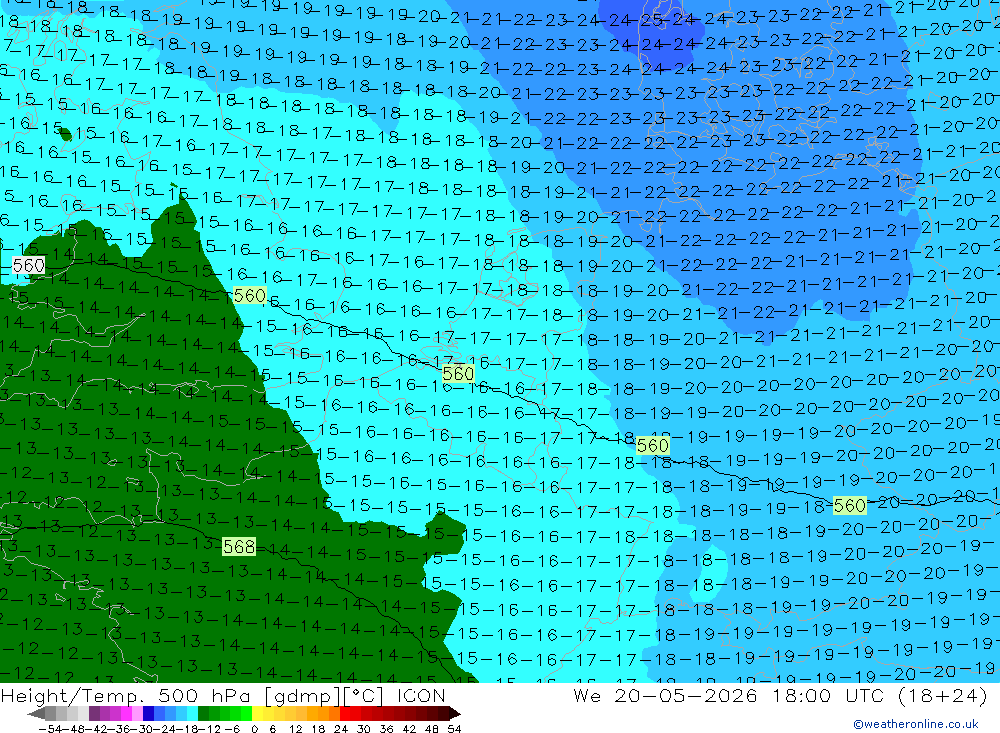Pick the dark green legend swatch above -12
This screenshot has width=1000, height=733.
[x=203, y=713]
